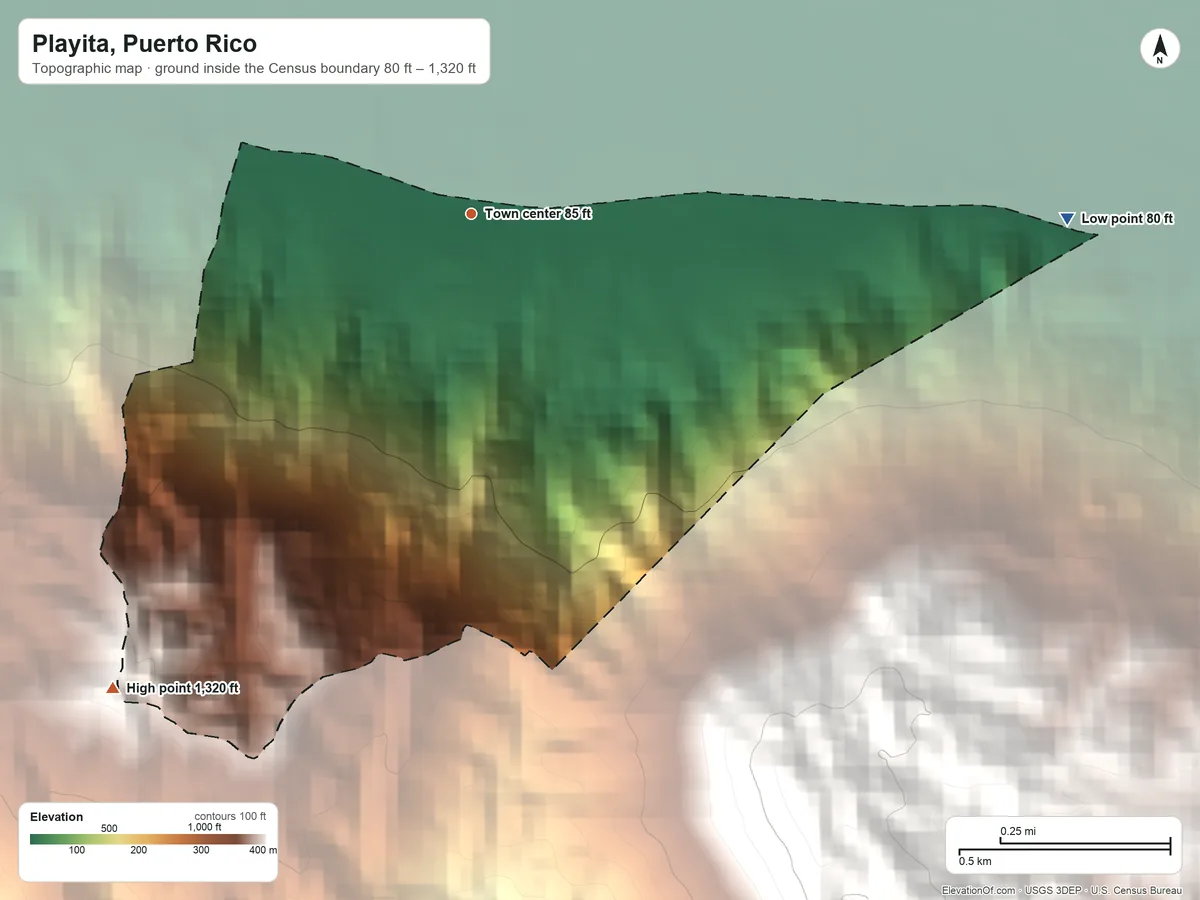Click the '1,000 ft' legend tick label
This screenshot has width=1200, height=900.
point(205,828)
